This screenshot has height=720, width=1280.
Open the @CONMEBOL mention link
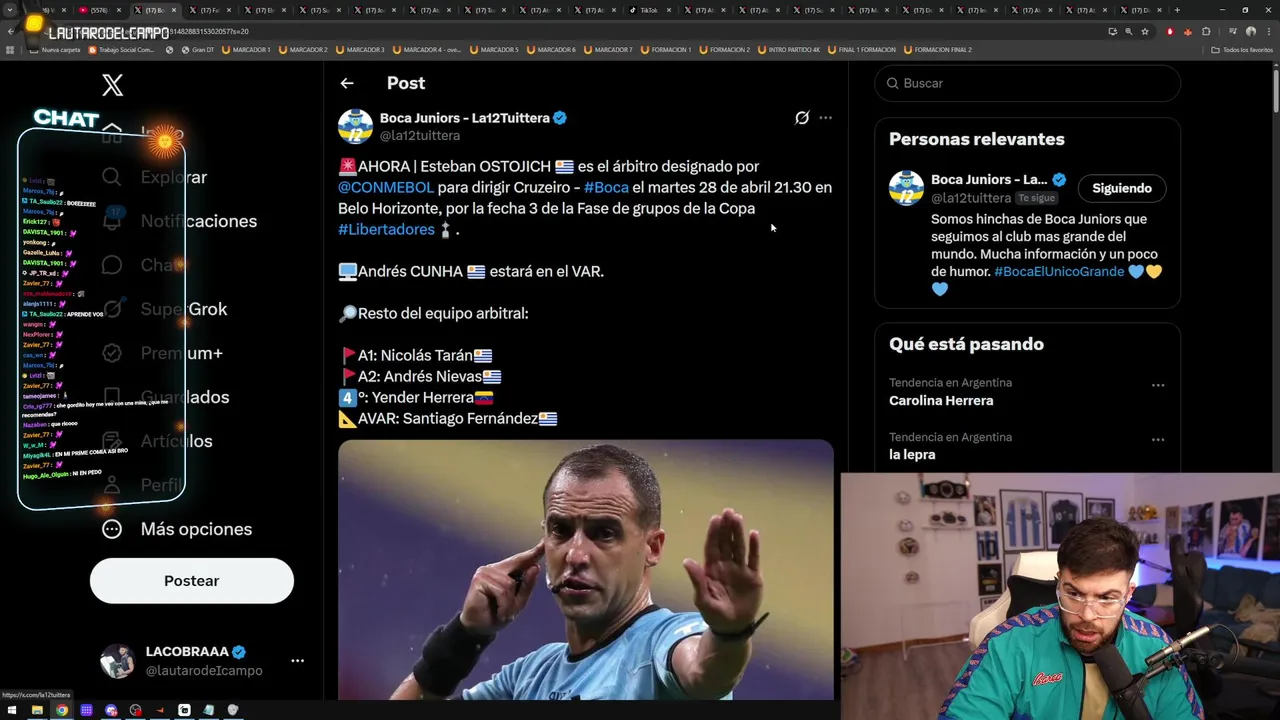386,187
